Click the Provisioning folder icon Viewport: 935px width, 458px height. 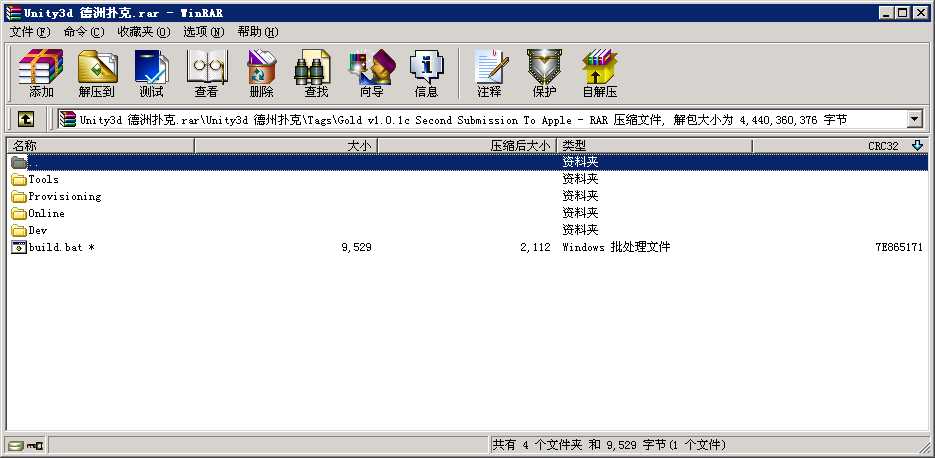19,196
